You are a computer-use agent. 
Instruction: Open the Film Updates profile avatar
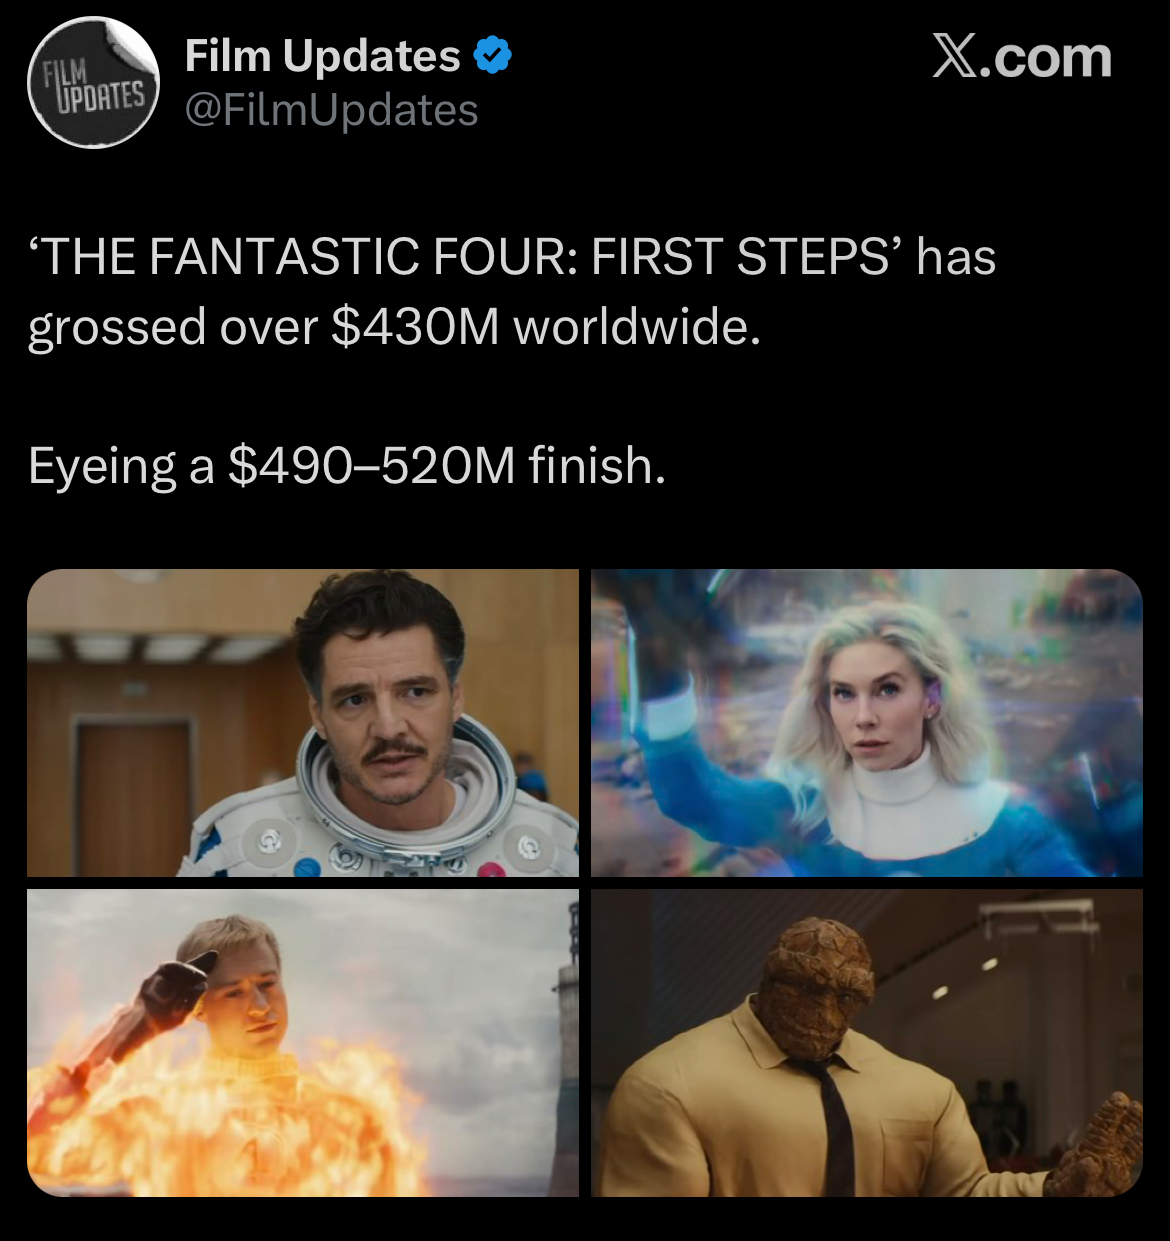(x=93, y=83)
